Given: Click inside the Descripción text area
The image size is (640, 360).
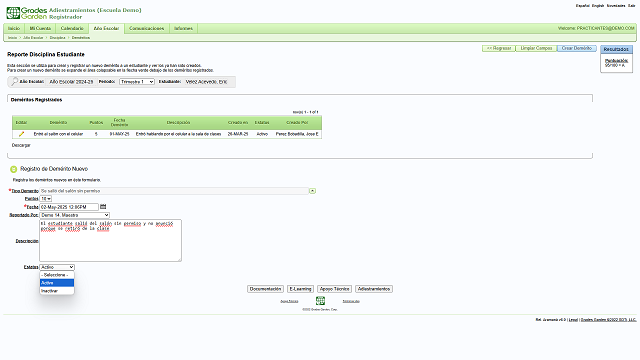Looking at the screenshot, I should click(x=110, y=240).
